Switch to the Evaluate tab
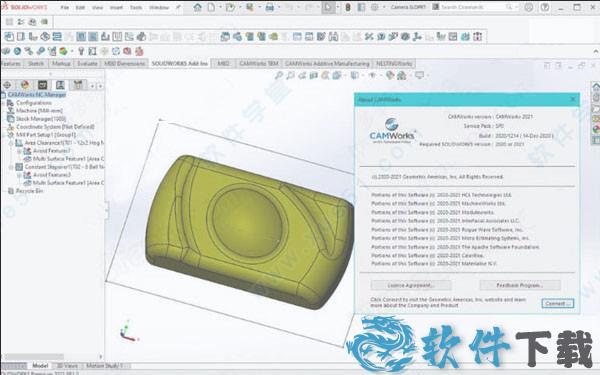Image resolution: width=600 pixels, height=375 pixels. 87,64
